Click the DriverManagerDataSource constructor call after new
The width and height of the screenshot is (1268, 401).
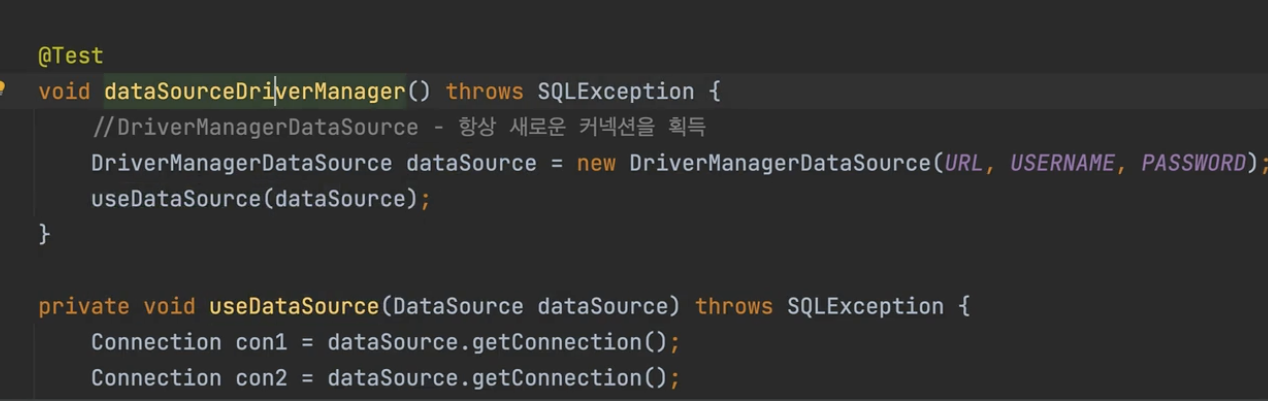pos(780,163)
